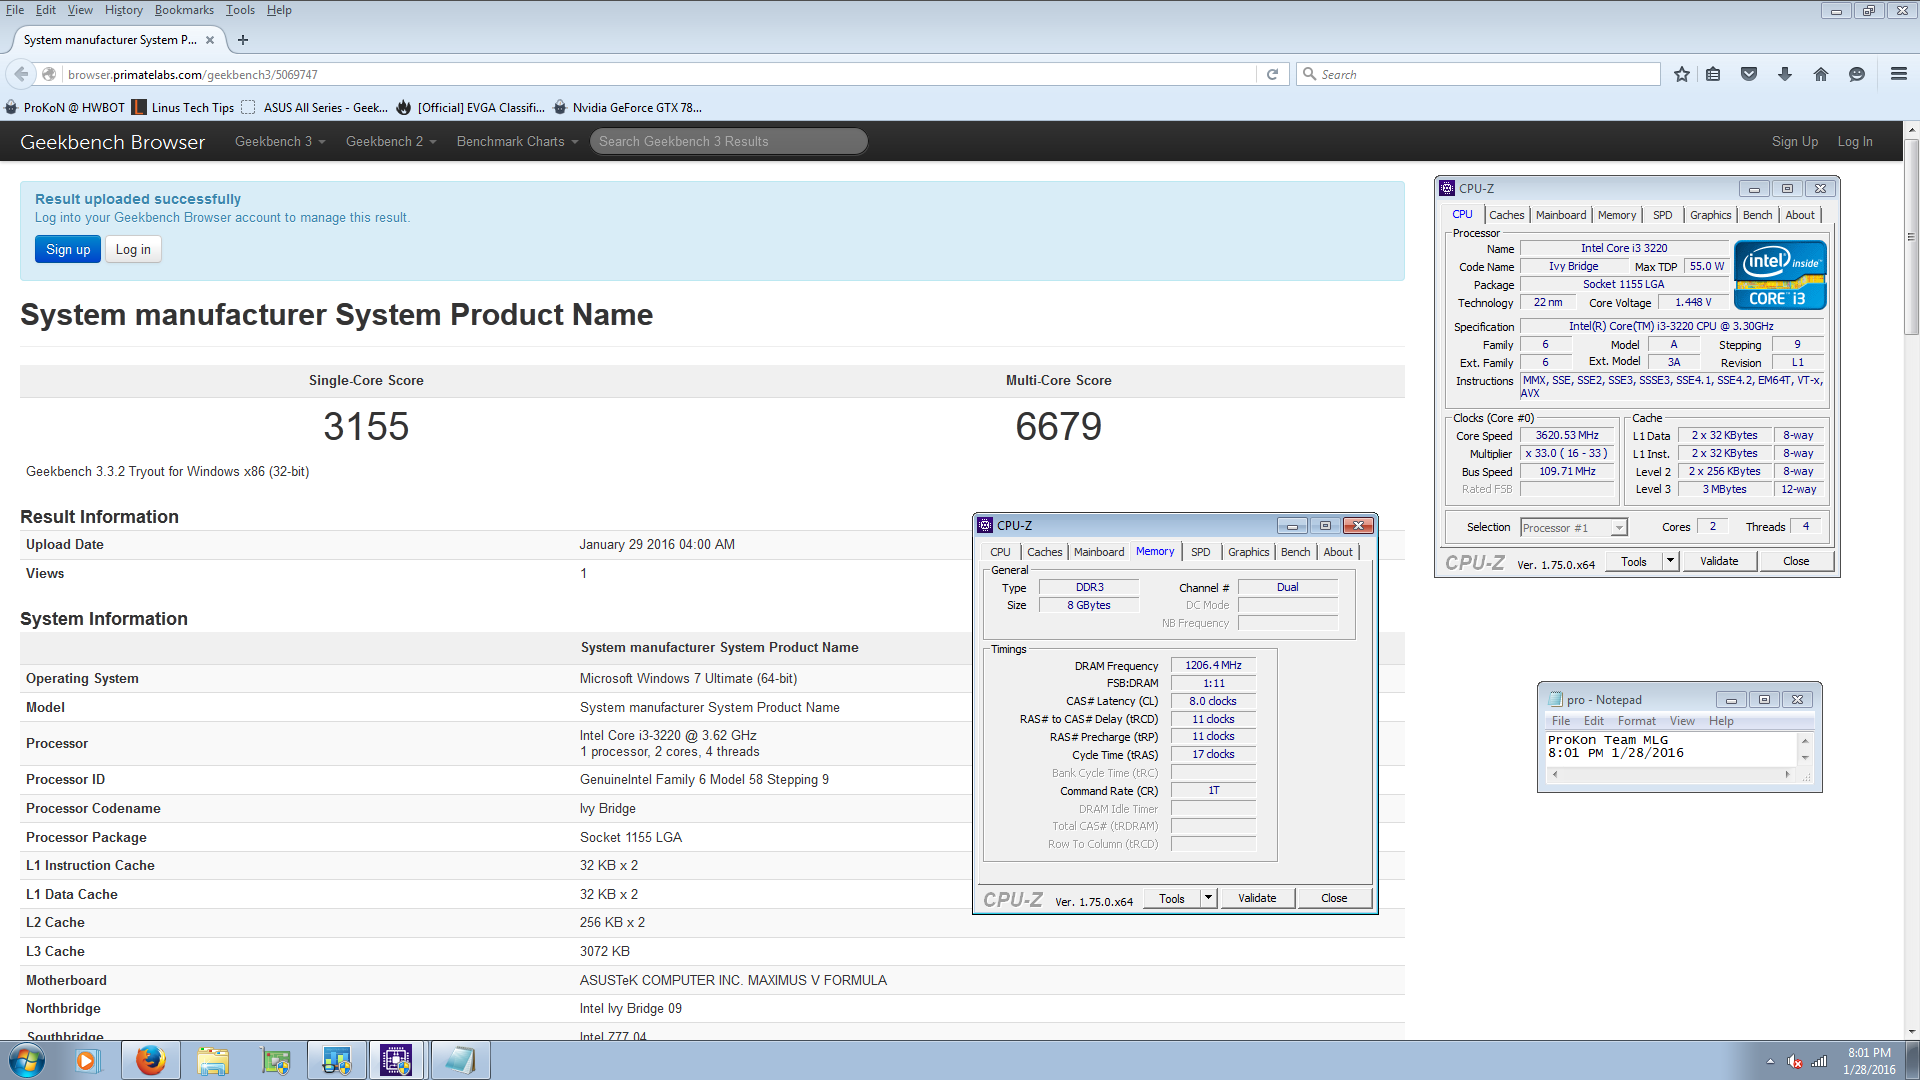
Task: Click the network signal tray icon
Action: click(x=1820, y=1061)
